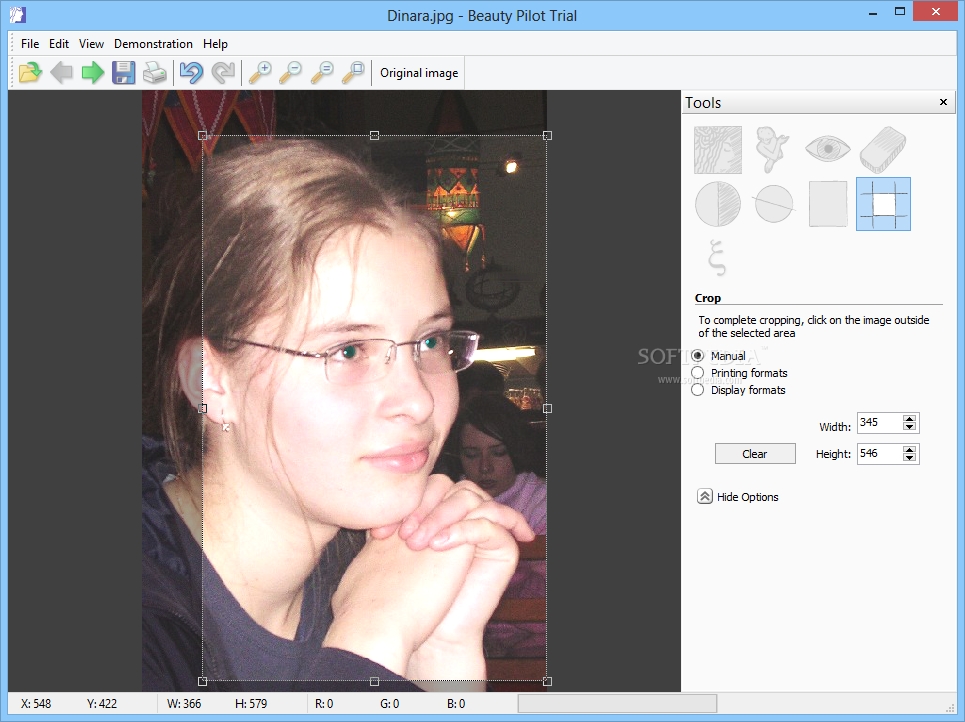Open the Help menu
Image resolution: width=965 pixels, height=722 pixels.
pyautogui.click(x=215, y=44)
